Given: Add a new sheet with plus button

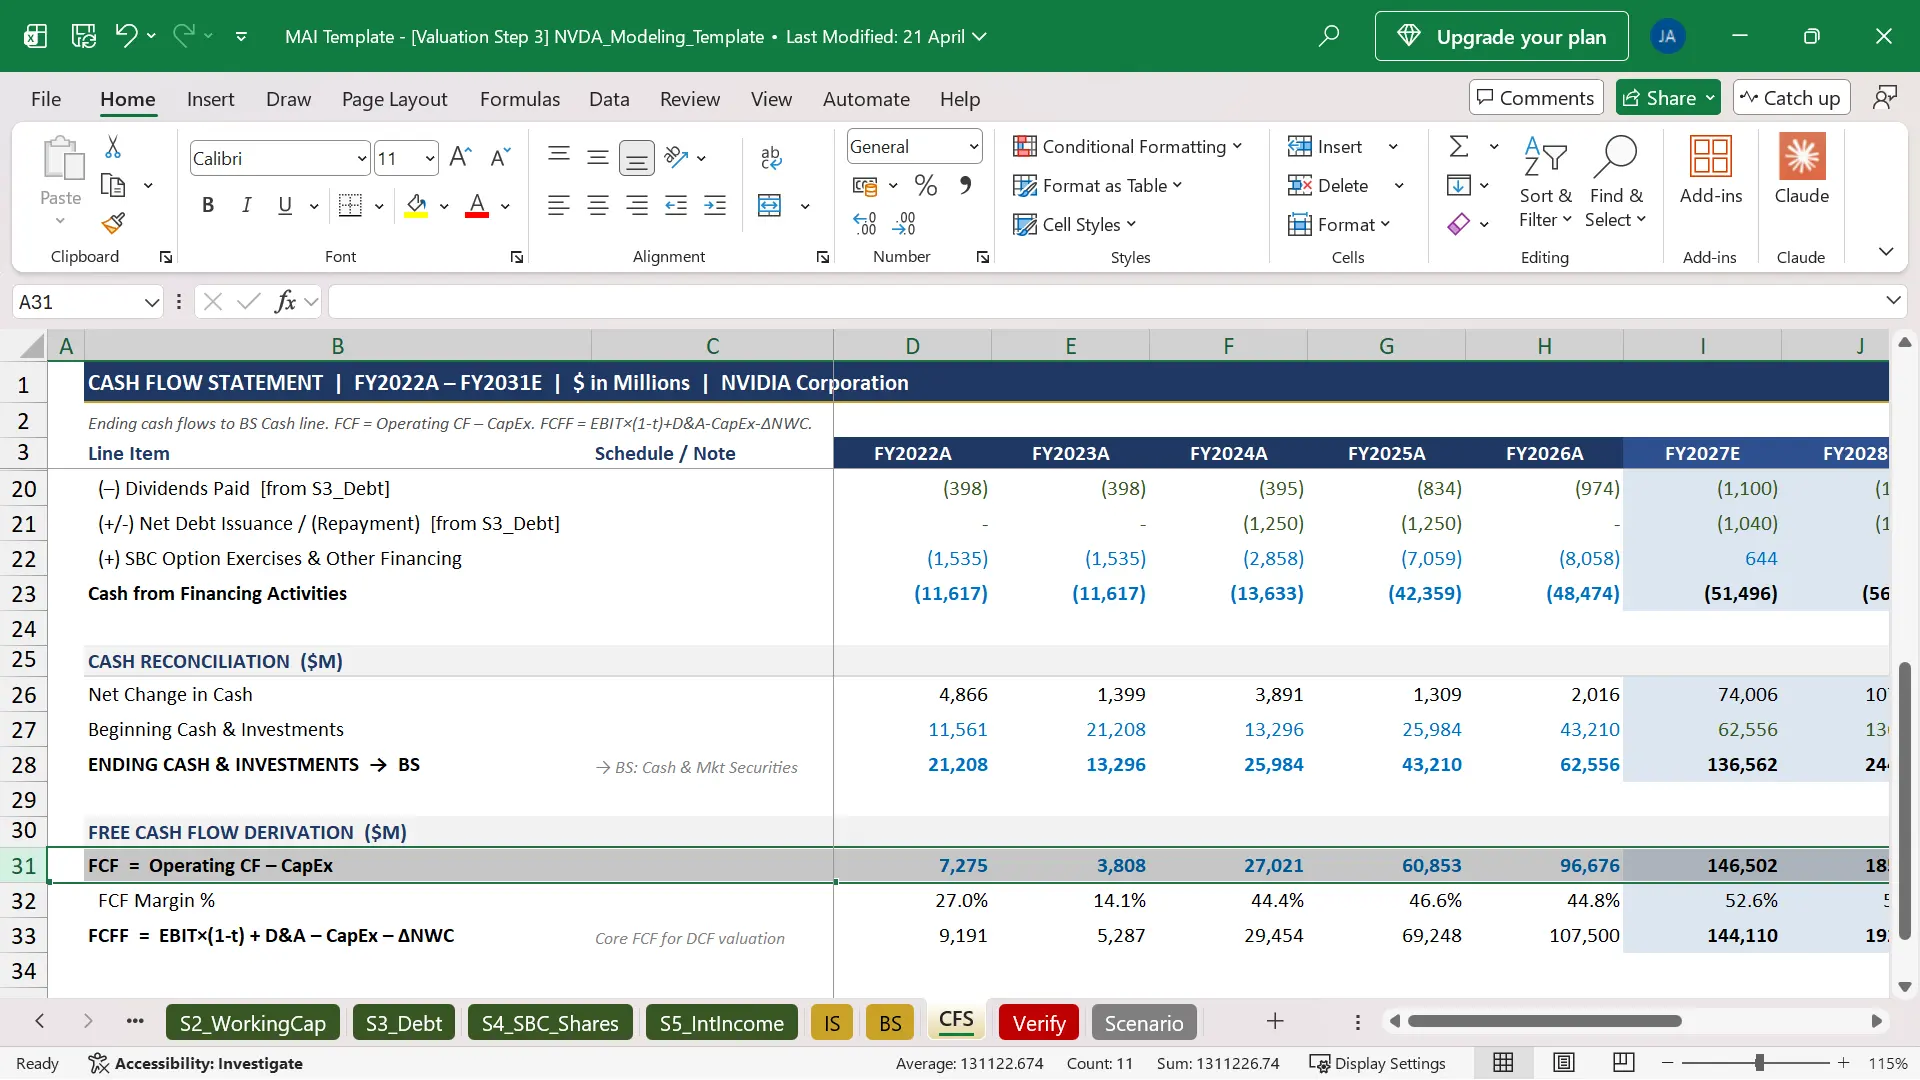Looking at the screenshot, I should point(1275,1021).
